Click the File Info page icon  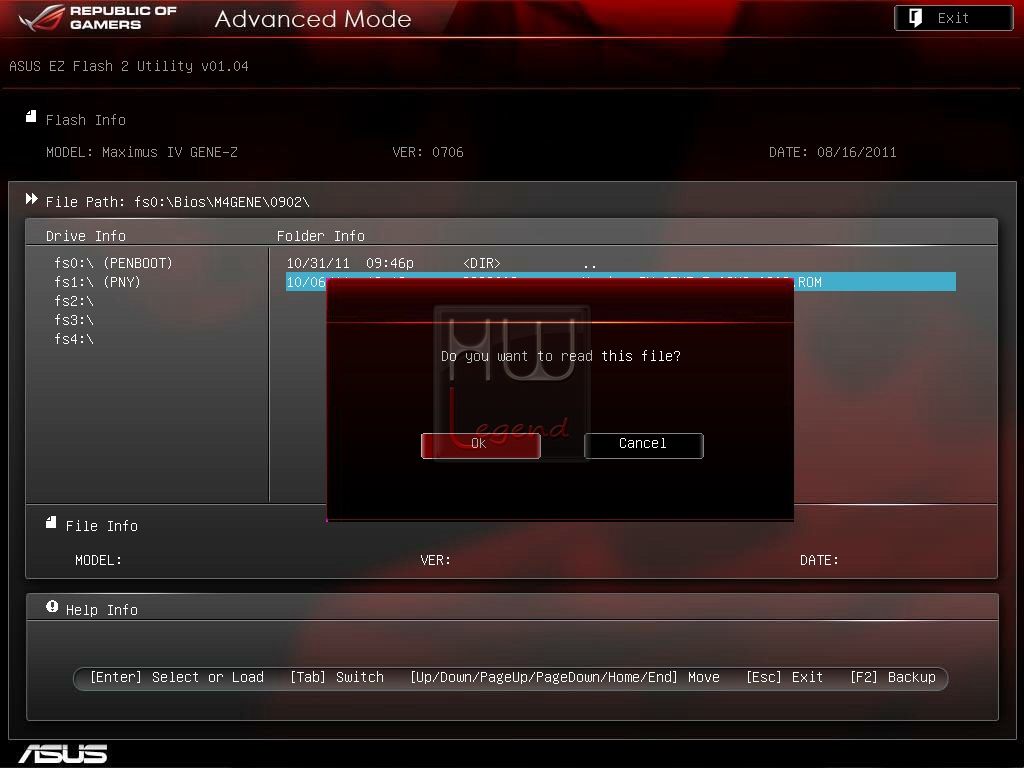pos(51,522)
